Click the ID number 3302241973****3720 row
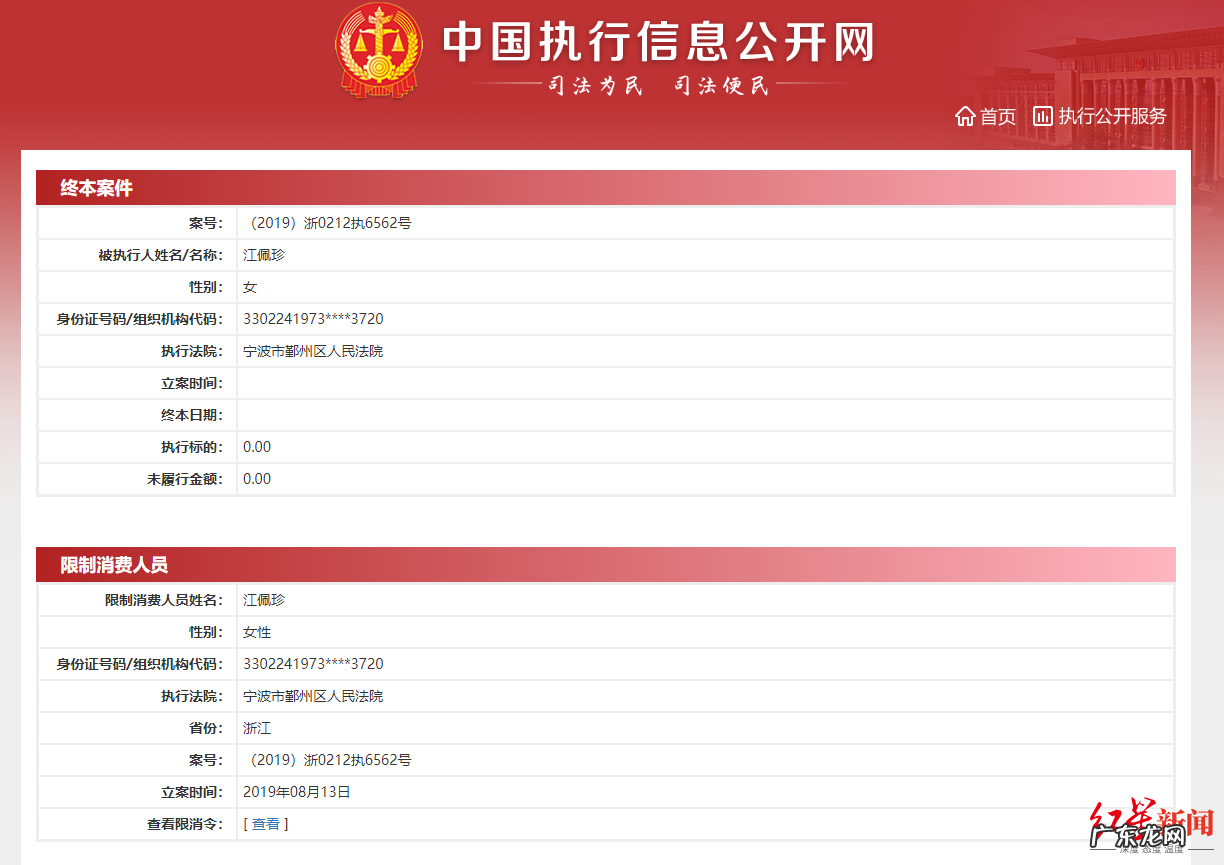The width and height of the screenshot is (1224, 865). (314, 319)
